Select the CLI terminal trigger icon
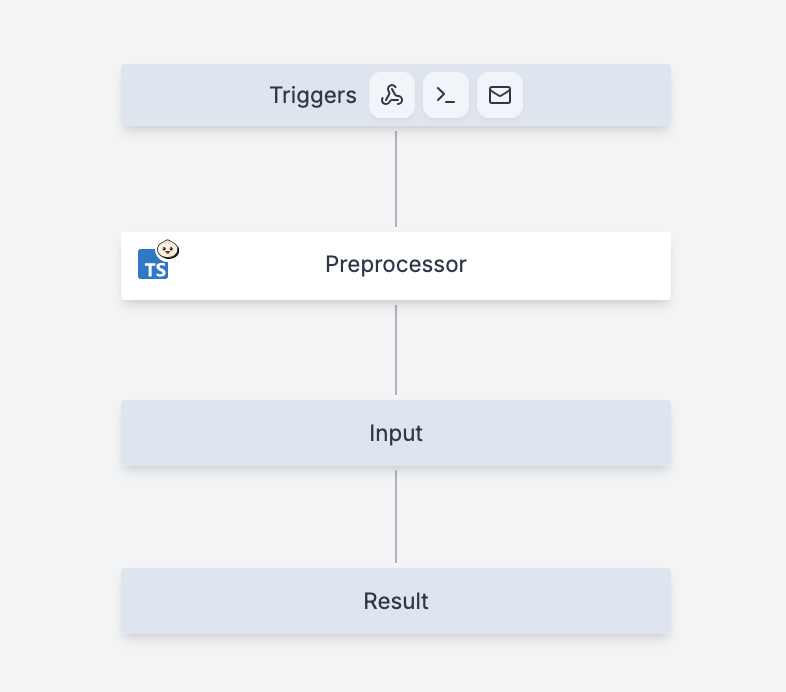 click(446, 95)
